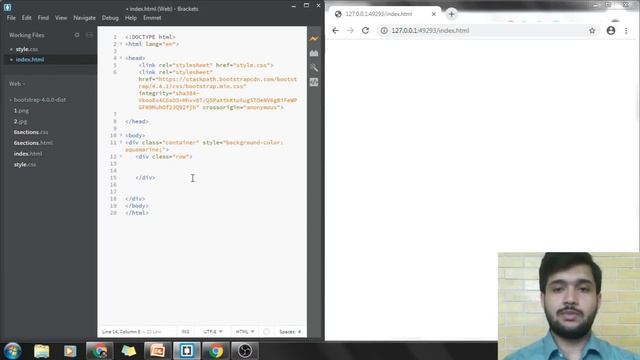
Task: Open 6sections.html in project tree
Action: click(x=33, y=143)
